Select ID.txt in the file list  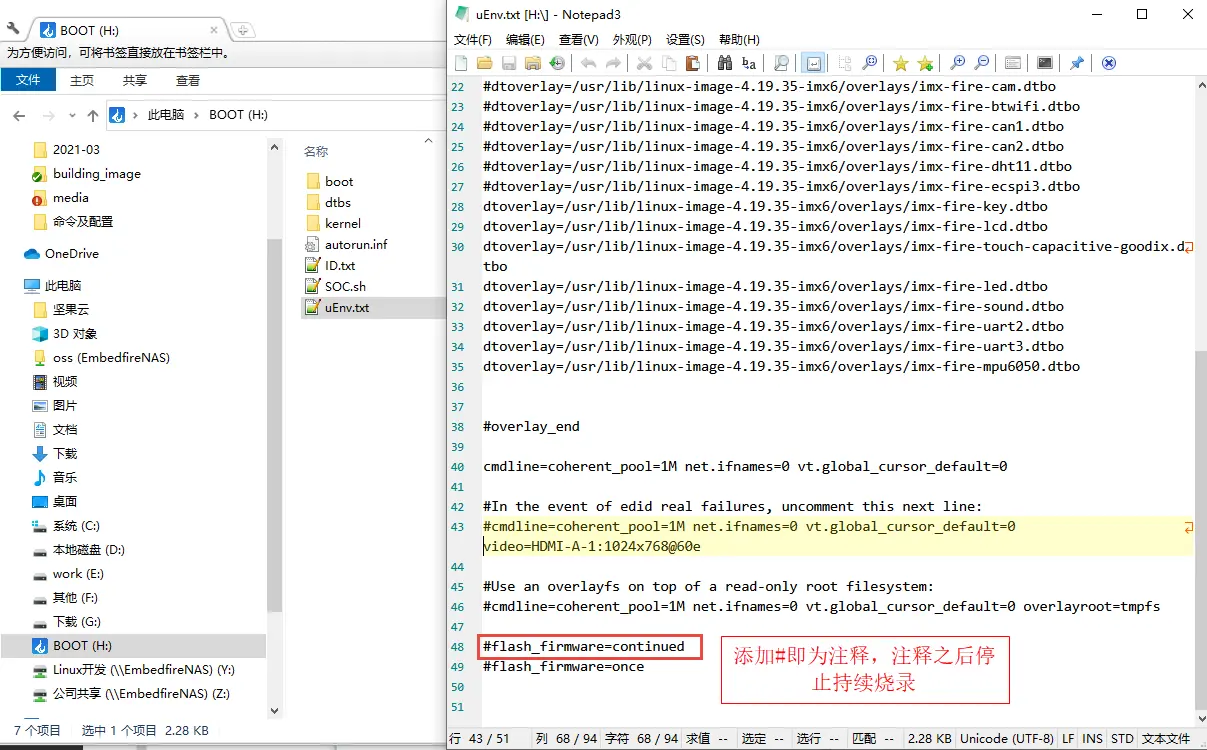tap(340, 266)
